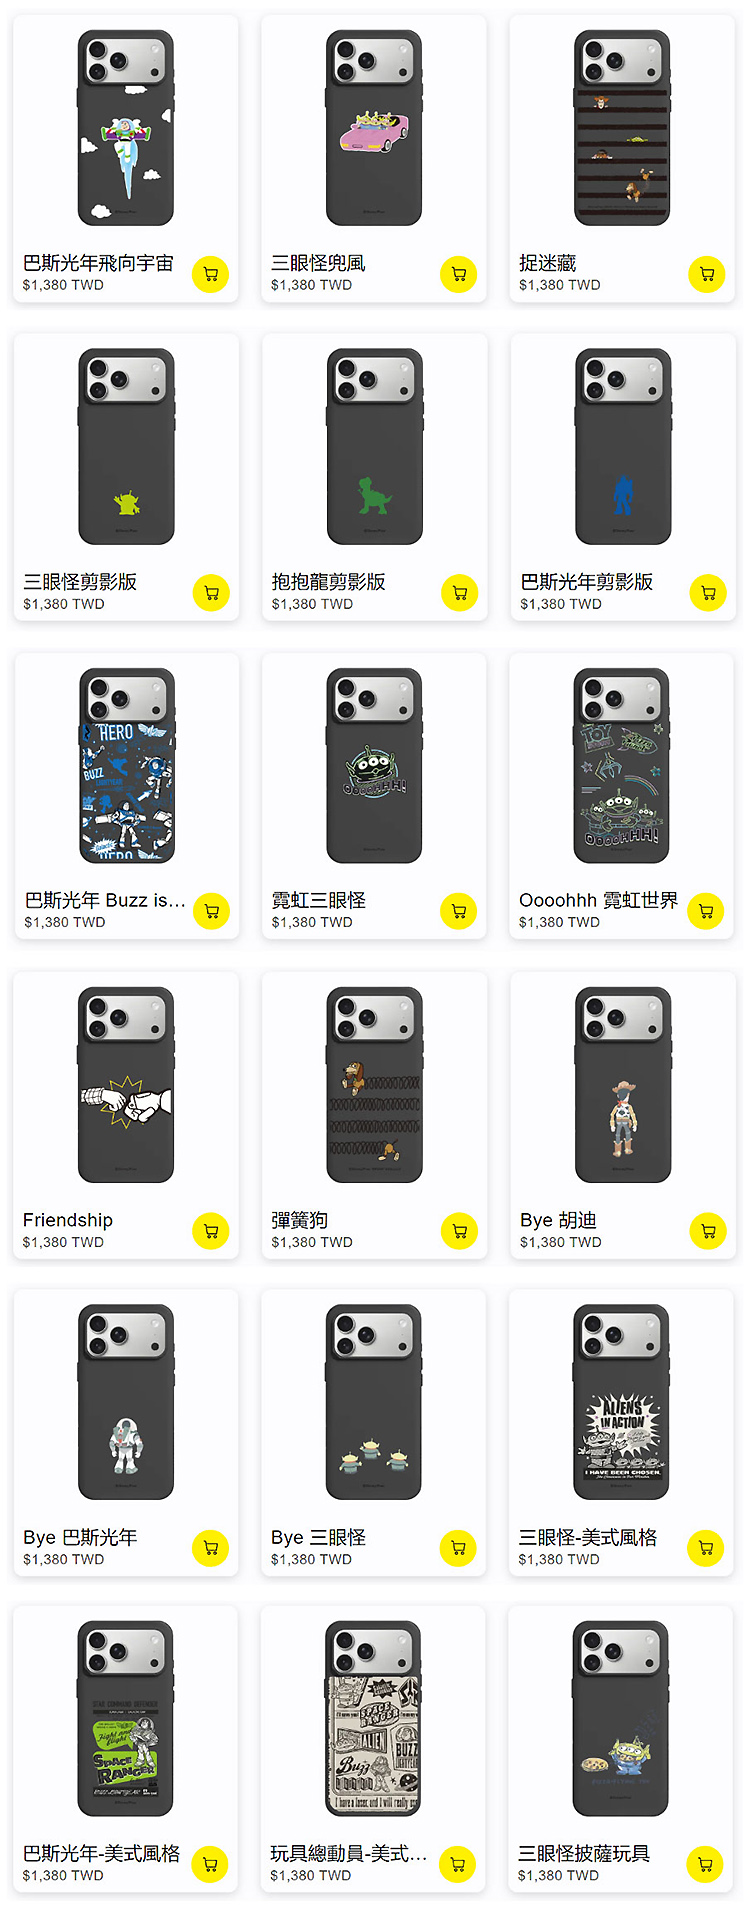Open the 巴斯光年剪影版 case thumbnail
750x1910 pixels.
click(x=623, y=447)
